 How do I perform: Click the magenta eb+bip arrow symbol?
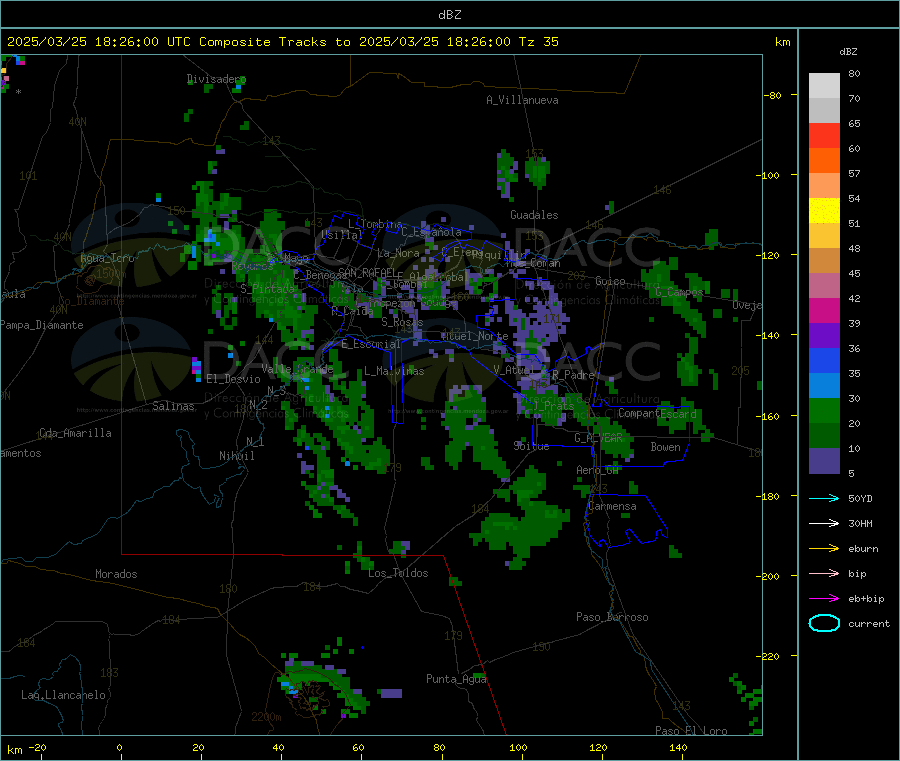824,599
